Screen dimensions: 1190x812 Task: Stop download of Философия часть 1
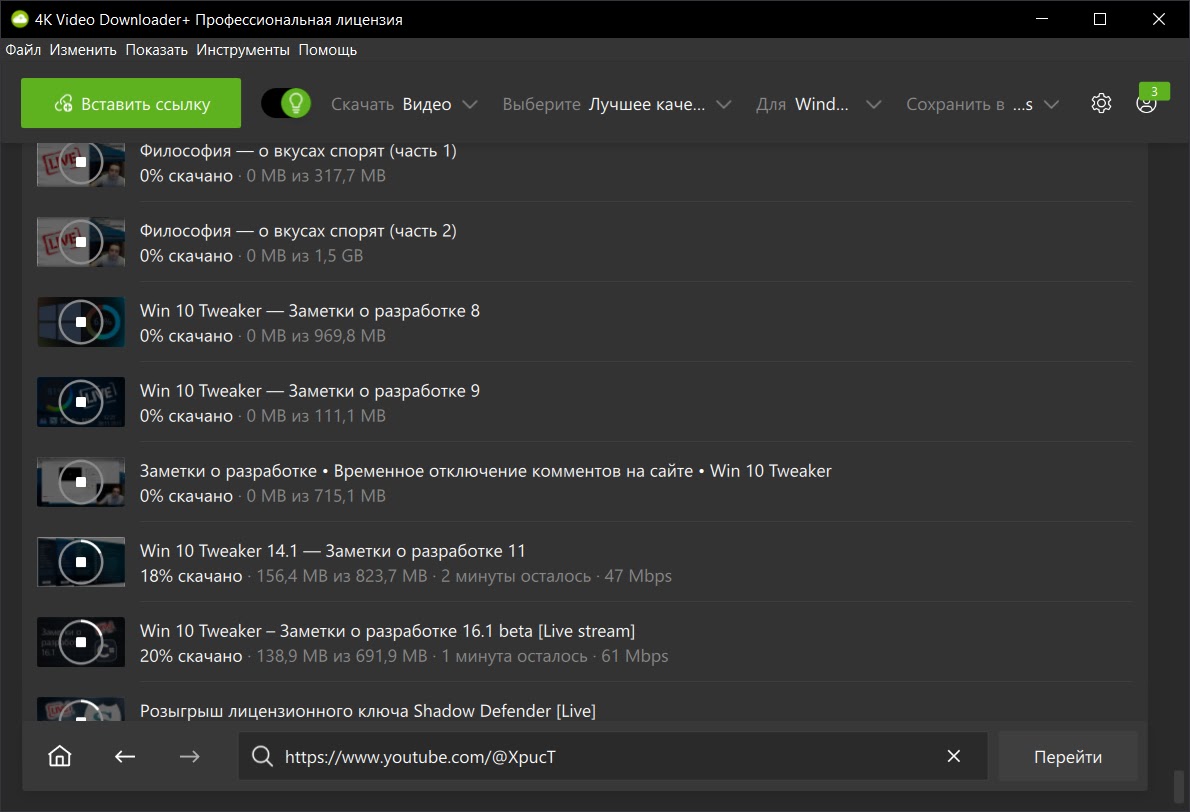[x=80, y=162]
